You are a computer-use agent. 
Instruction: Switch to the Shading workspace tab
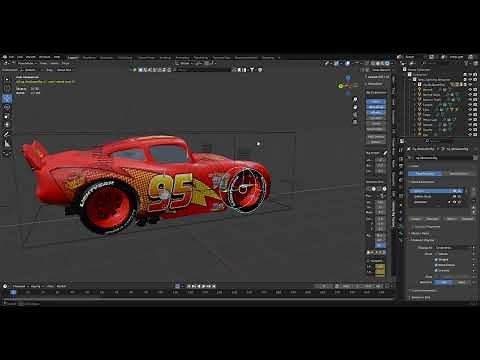click(165, 57)
